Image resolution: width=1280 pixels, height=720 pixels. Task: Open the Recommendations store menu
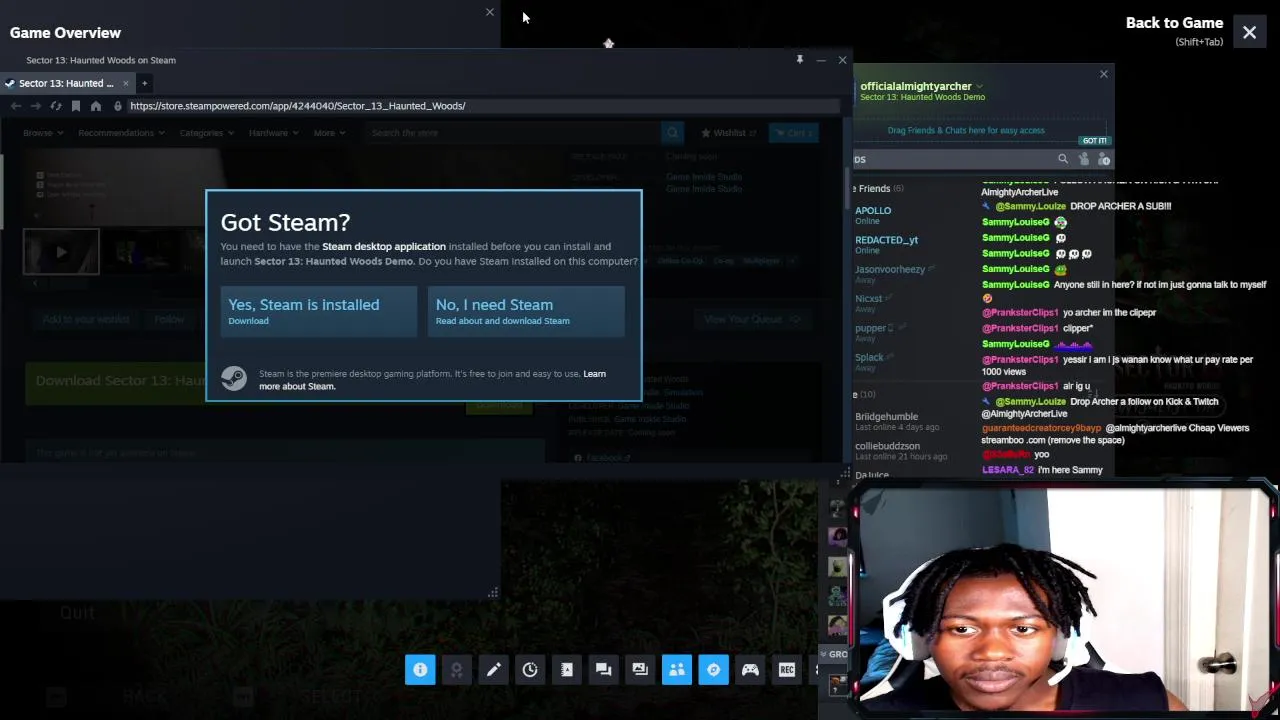120,133
